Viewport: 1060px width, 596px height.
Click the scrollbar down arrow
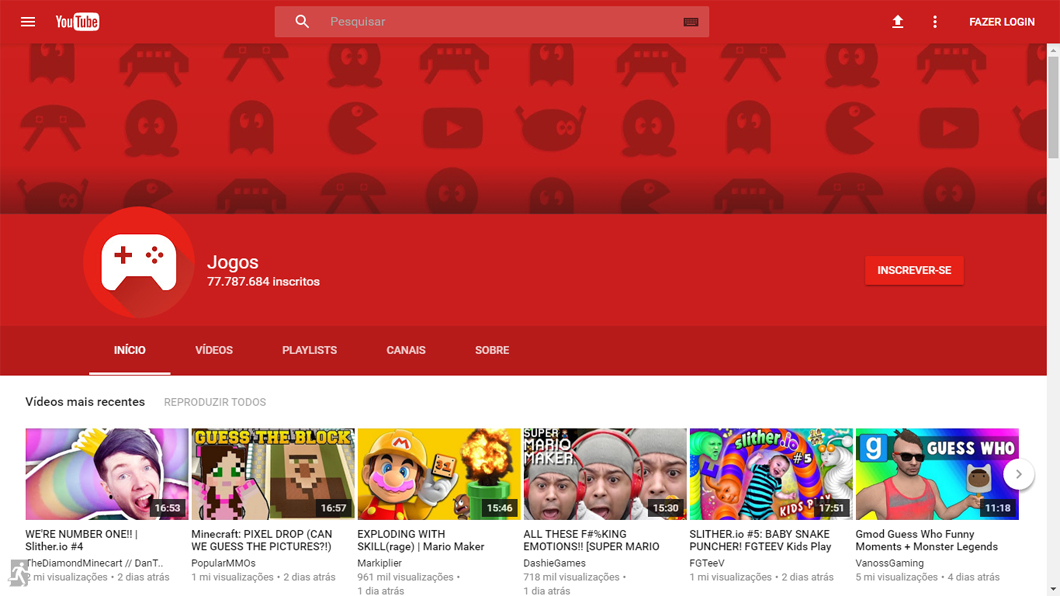coord(1053,590)
